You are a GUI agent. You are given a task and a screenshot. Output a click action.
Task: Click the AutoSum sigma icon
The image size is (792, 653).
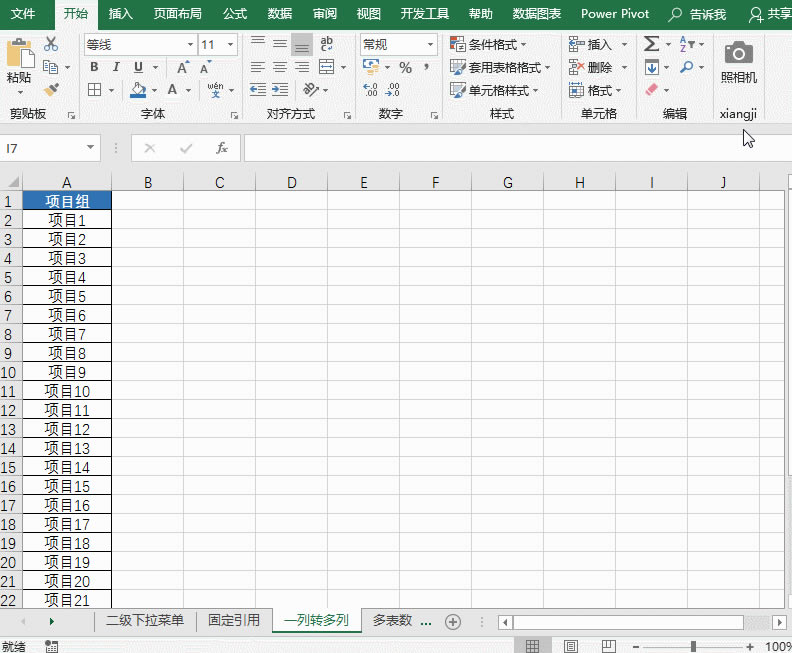(x=651, y=45)
